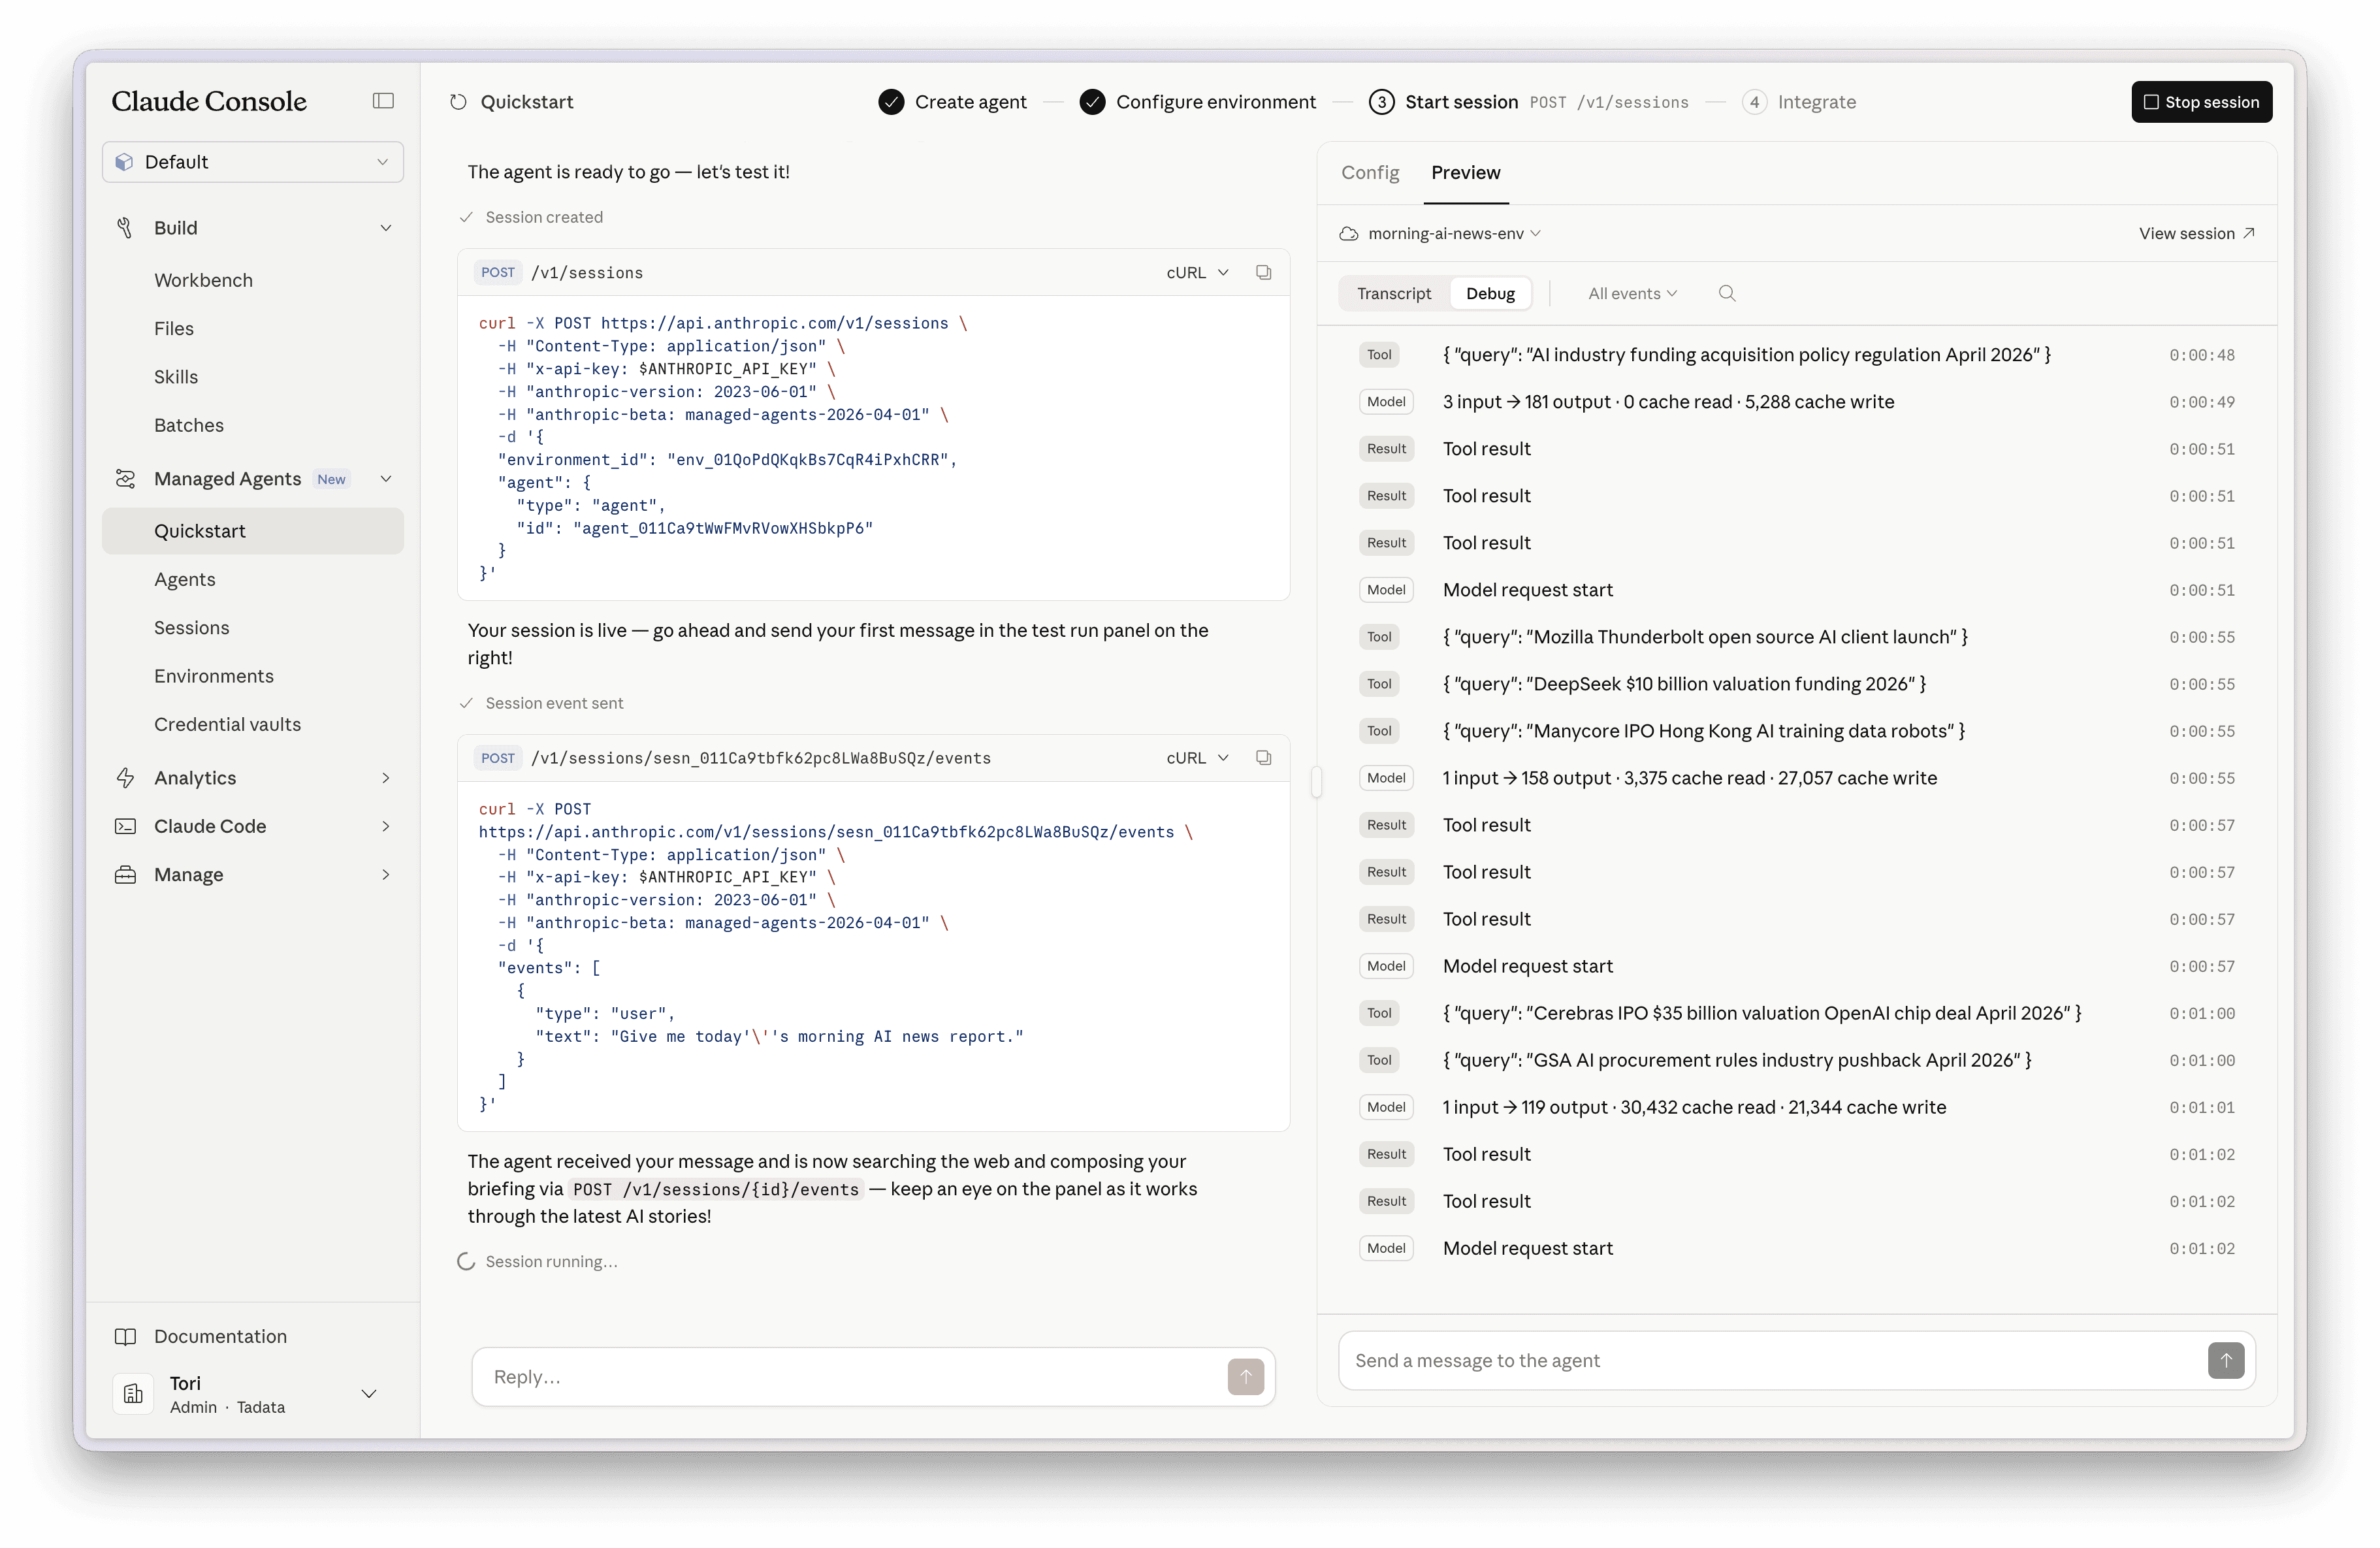Open the All events filter dropdown
Screen dimensions: 2380x1548
(1632, 294)
